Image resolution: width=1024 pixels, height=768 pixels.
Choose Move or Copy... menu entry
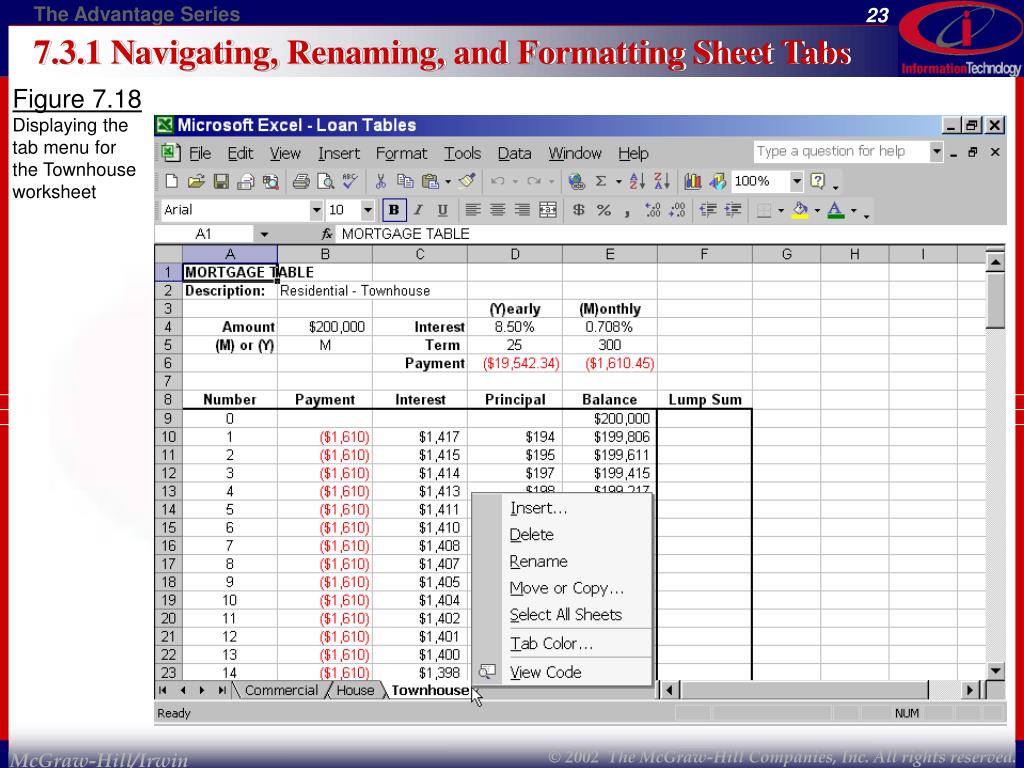(566, 588)
